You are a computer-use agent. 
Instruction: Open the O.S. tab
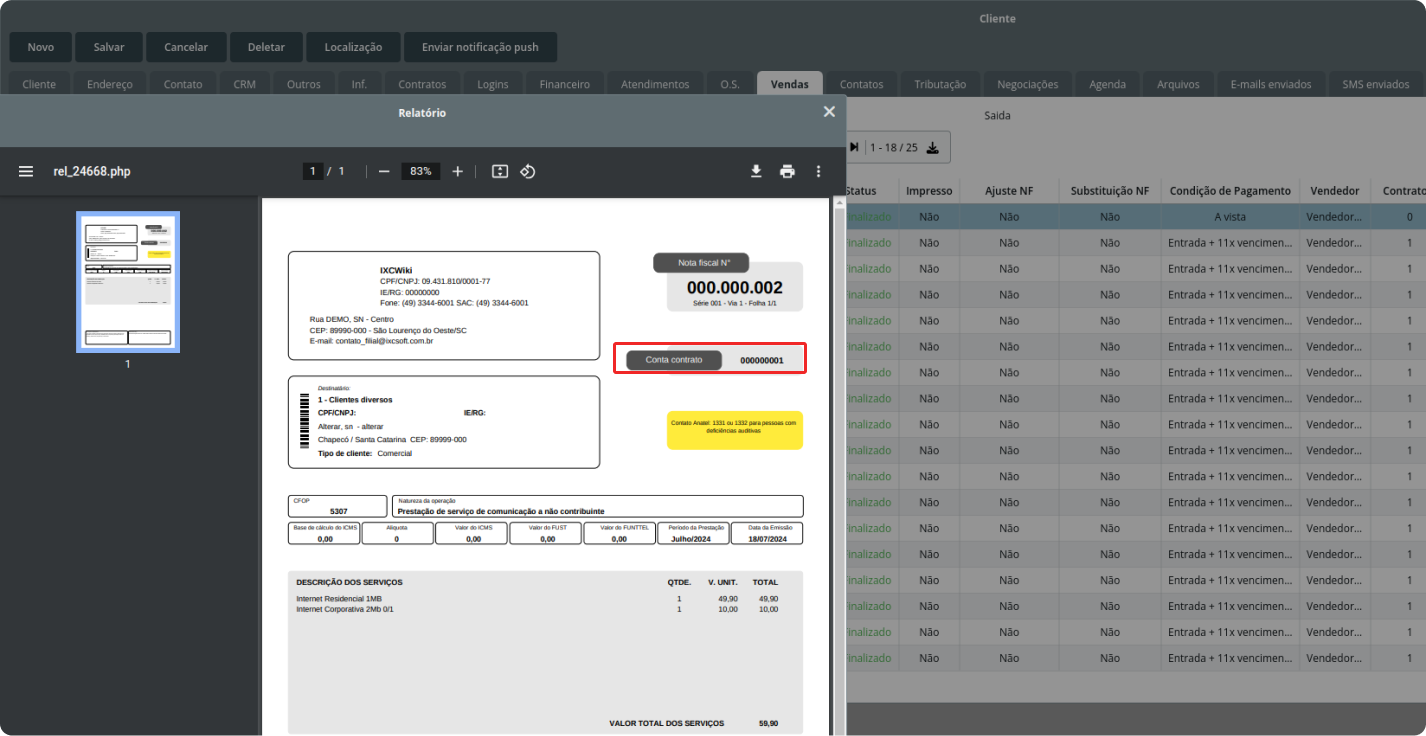pyautogui.click(x=730, y=84)
